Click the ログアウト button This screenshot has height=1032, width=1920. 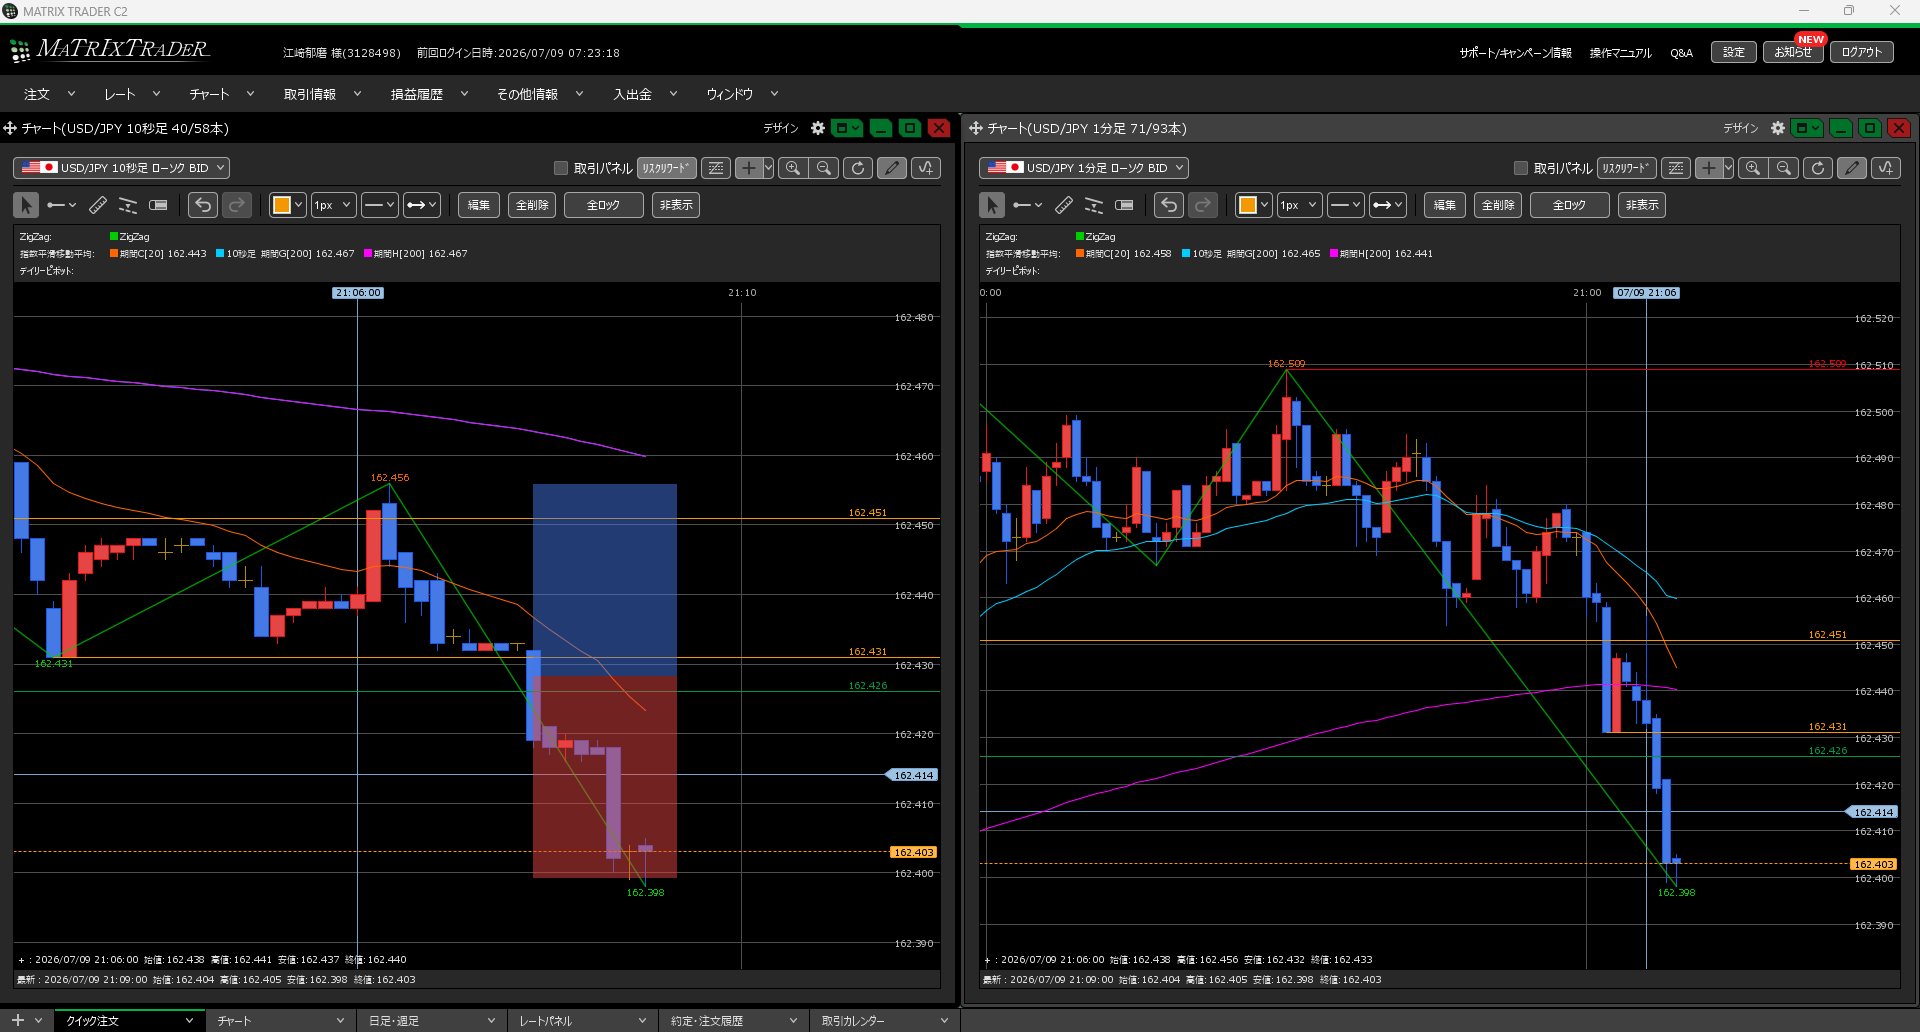pos(1862,52)
